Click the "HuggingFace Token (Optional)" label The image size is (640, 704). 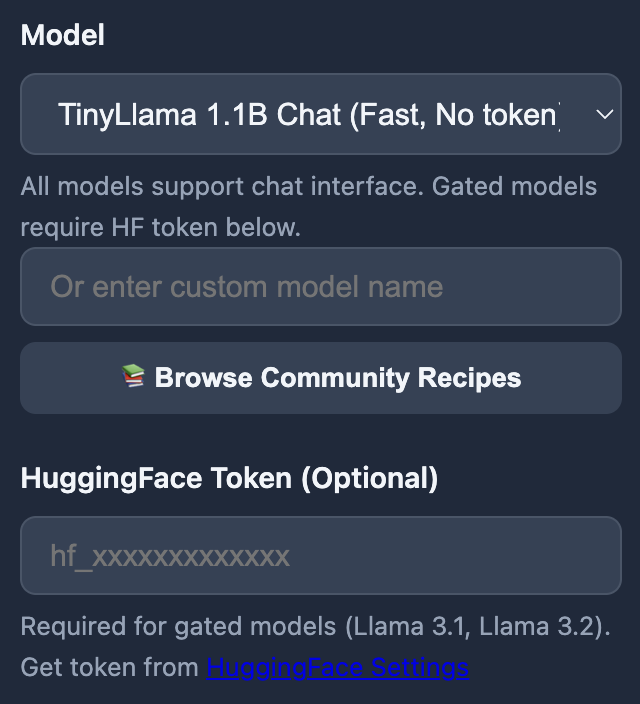(x=229, y=478)
